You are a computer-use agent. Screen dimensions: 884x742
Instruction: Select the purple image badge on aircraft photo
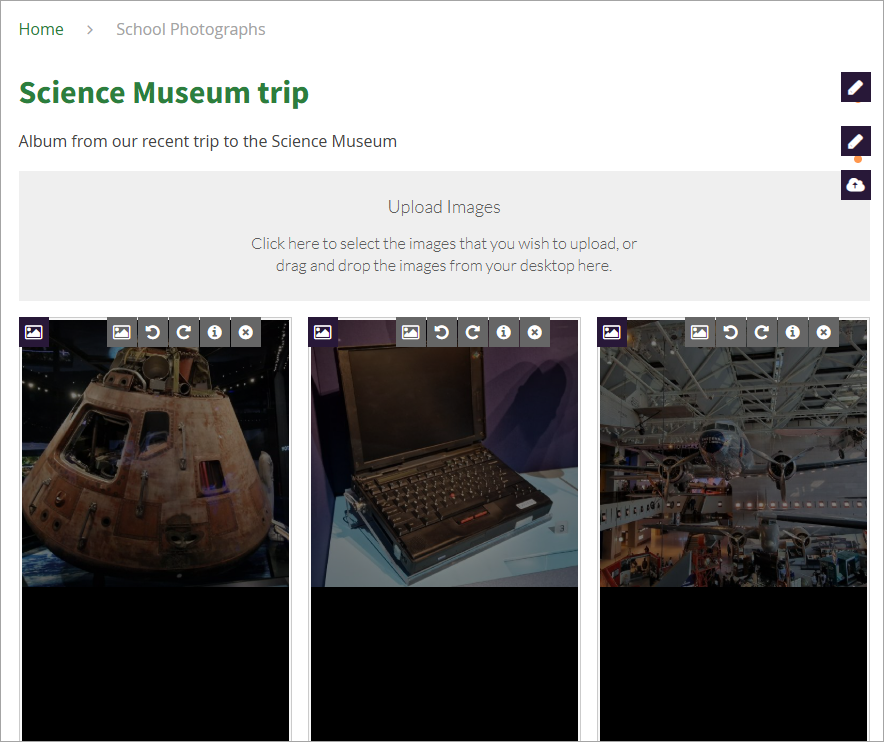pos(612,332)
